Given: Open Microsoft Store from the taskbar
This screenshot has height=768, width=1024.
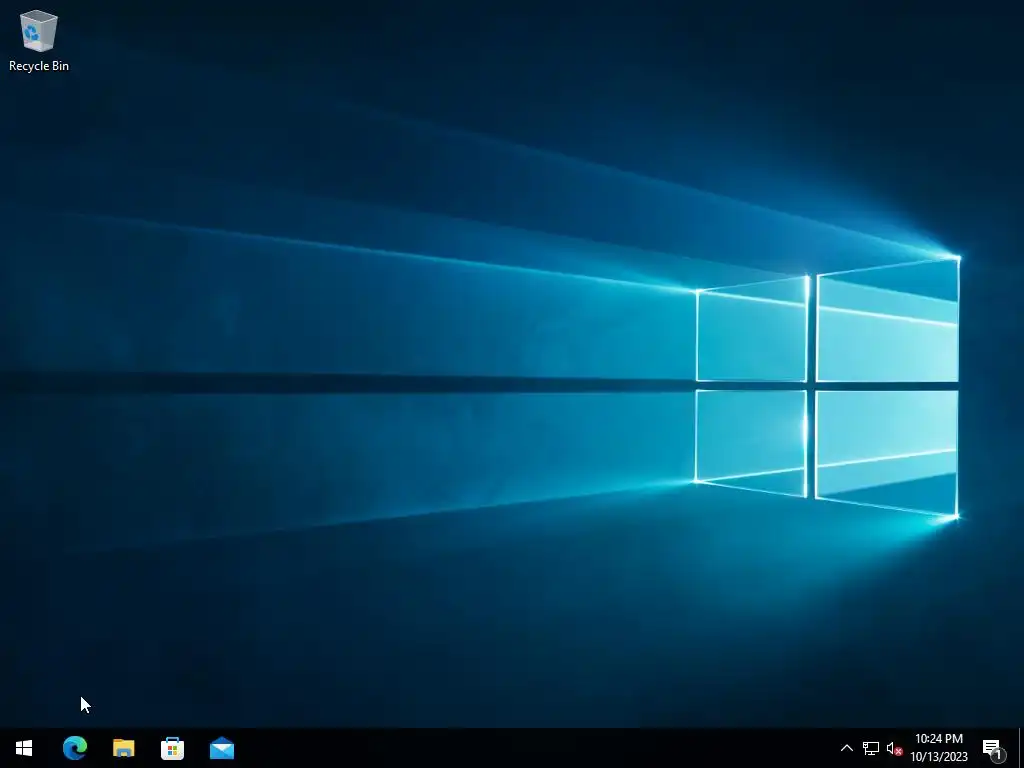Looking at the screenshot, I should pyautogui.click(x=172, y=748).
